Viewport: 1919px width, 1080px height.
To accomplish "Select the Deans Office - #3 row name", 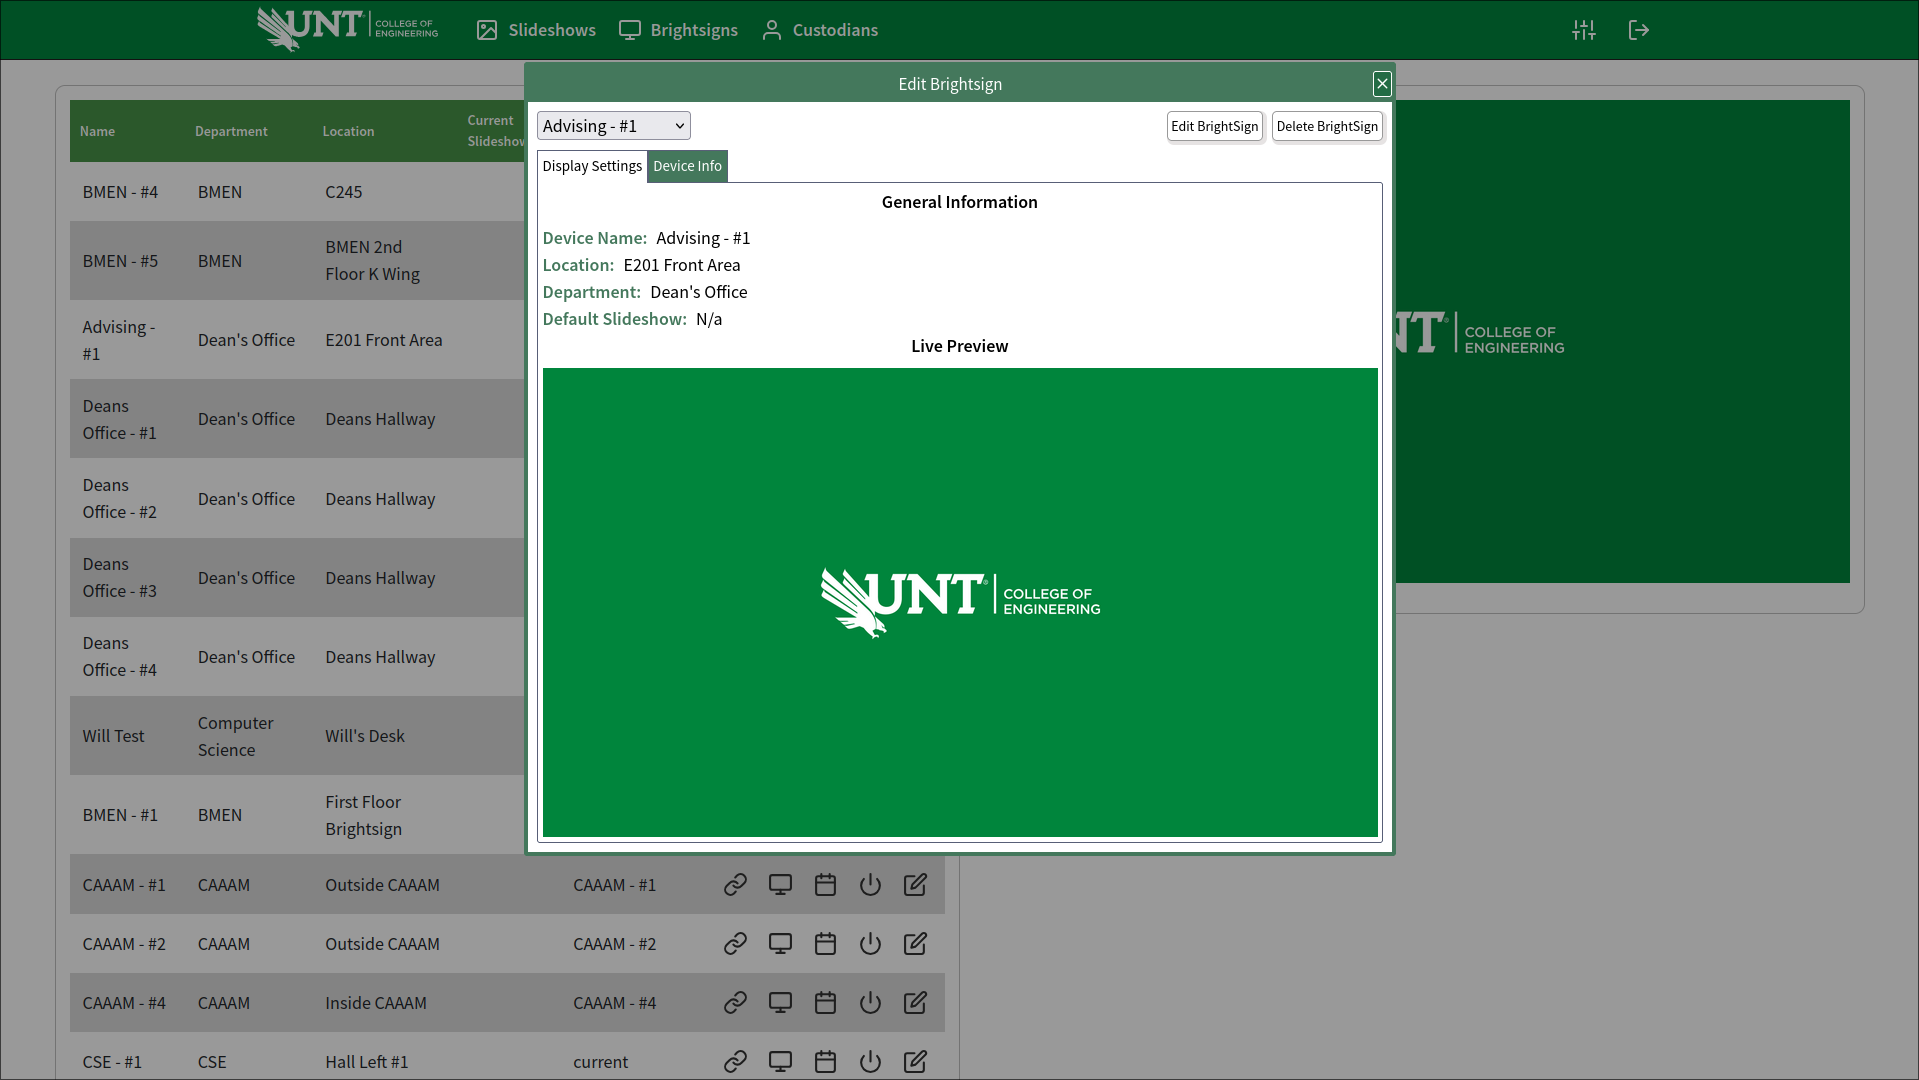I will (119, 577).
